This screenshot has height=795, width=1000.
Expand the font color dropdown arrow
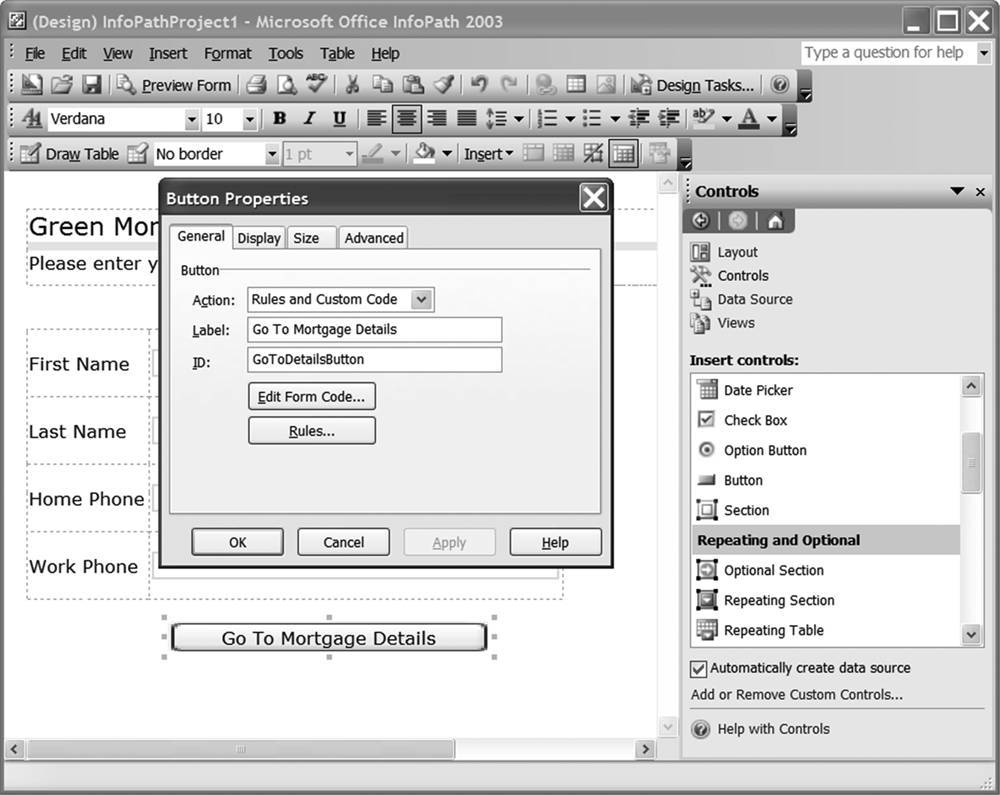(x=772, y=119)
